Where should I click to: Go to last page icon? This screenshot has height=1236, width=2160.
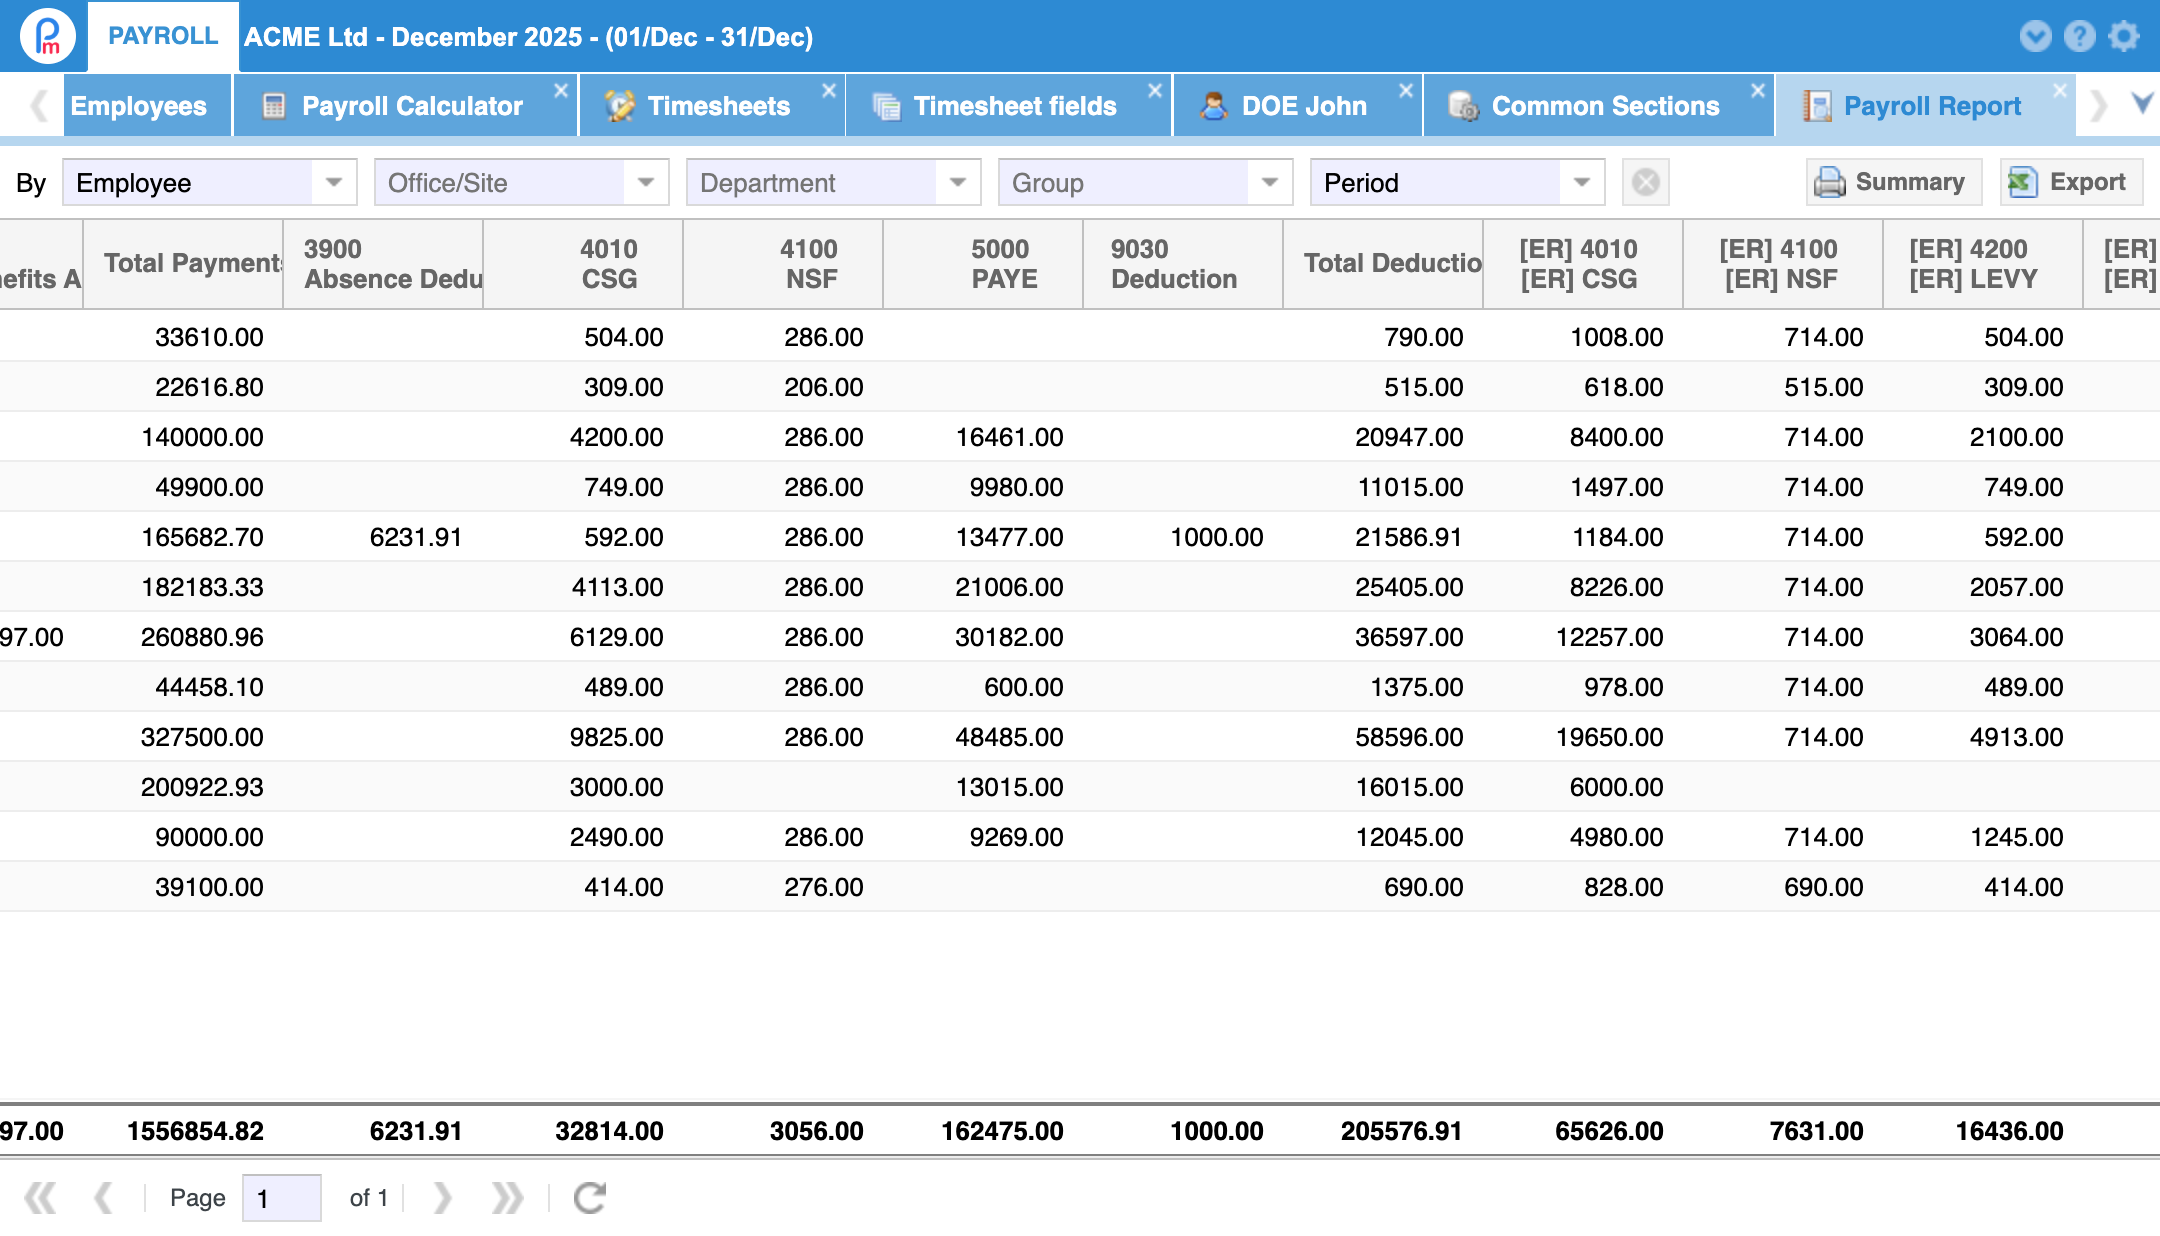coord(507,1197)
